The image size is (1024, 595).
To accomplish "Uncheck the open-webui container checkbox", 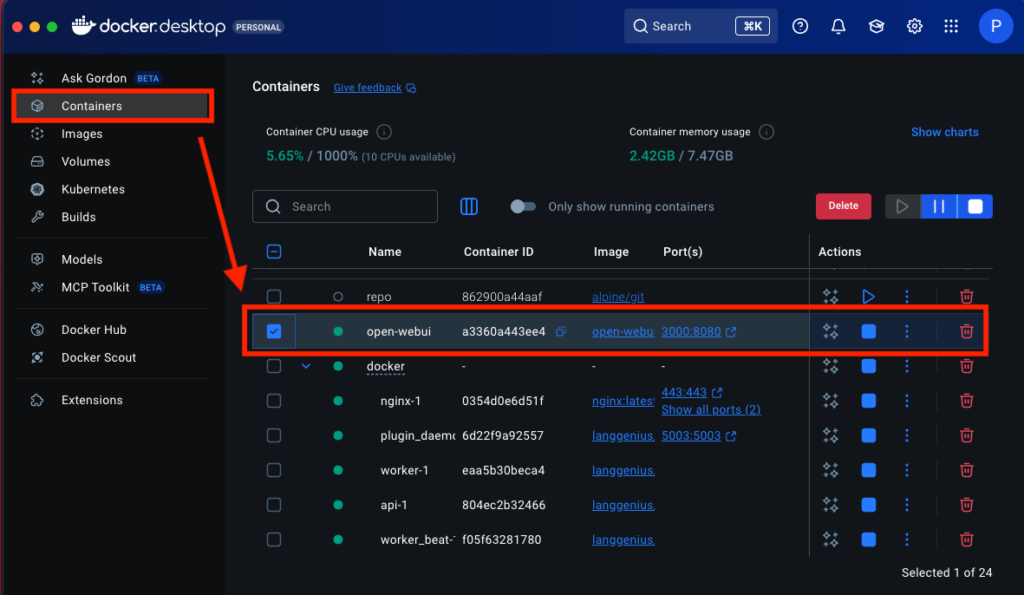I will click(274, 332).
